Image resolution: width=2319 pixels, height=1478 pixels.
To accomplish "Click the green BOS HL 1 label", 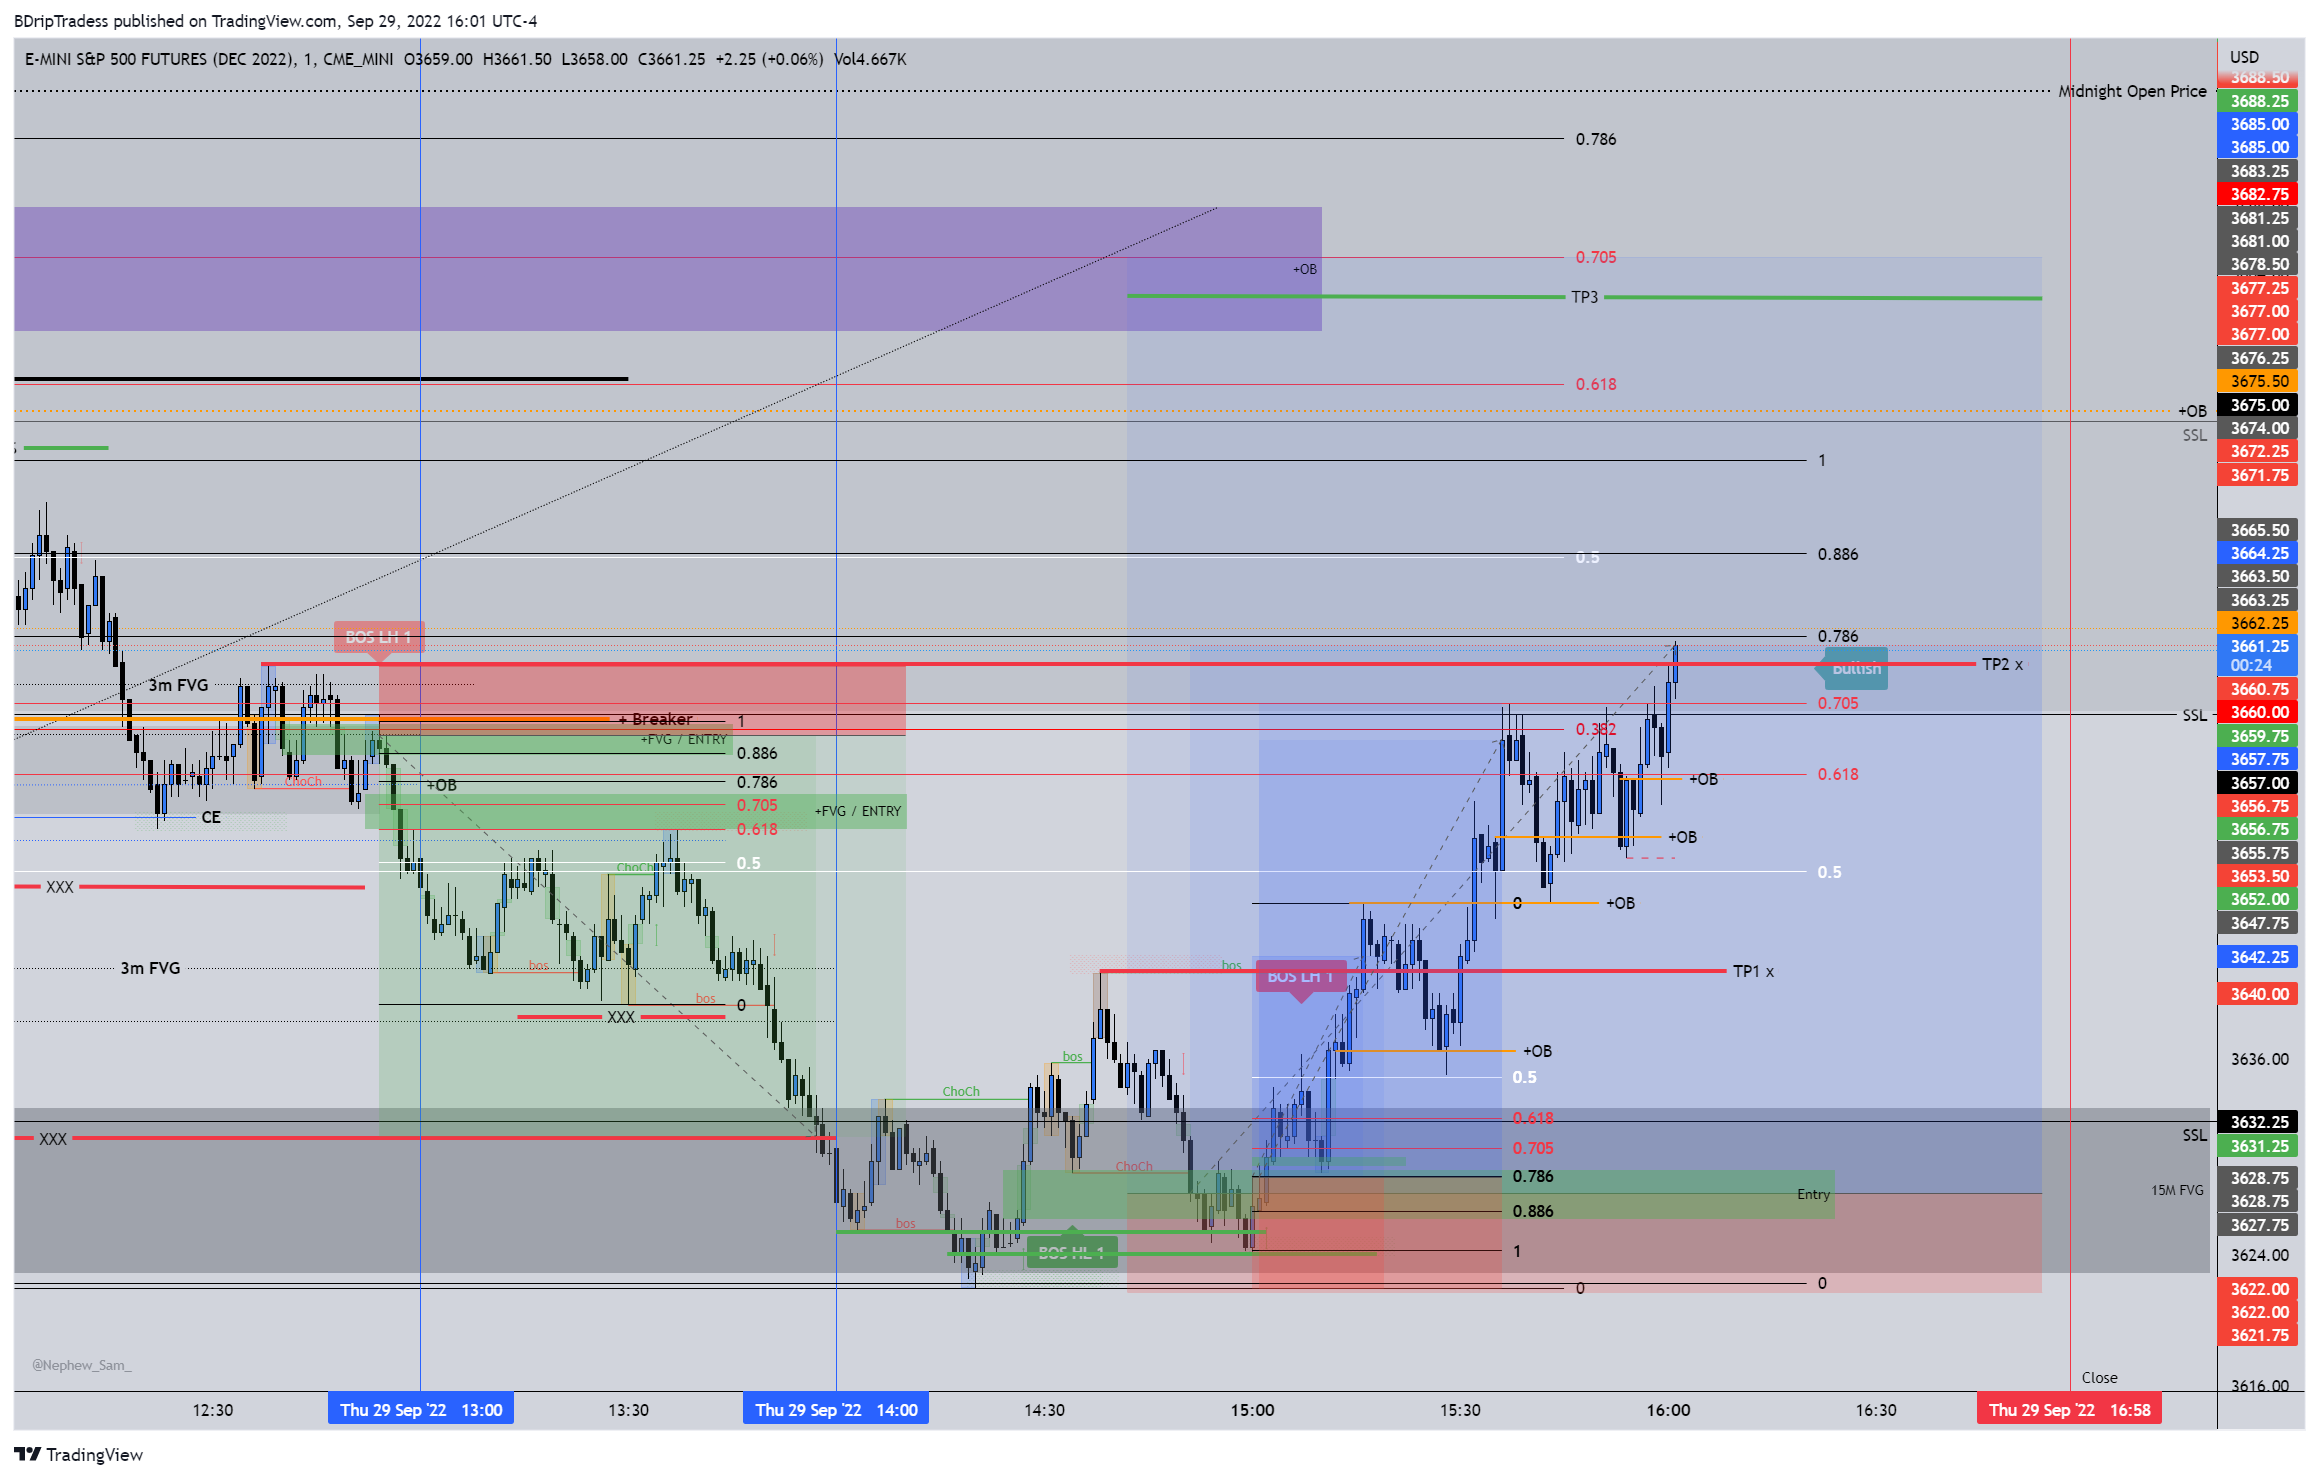I will [1071, 1252].
